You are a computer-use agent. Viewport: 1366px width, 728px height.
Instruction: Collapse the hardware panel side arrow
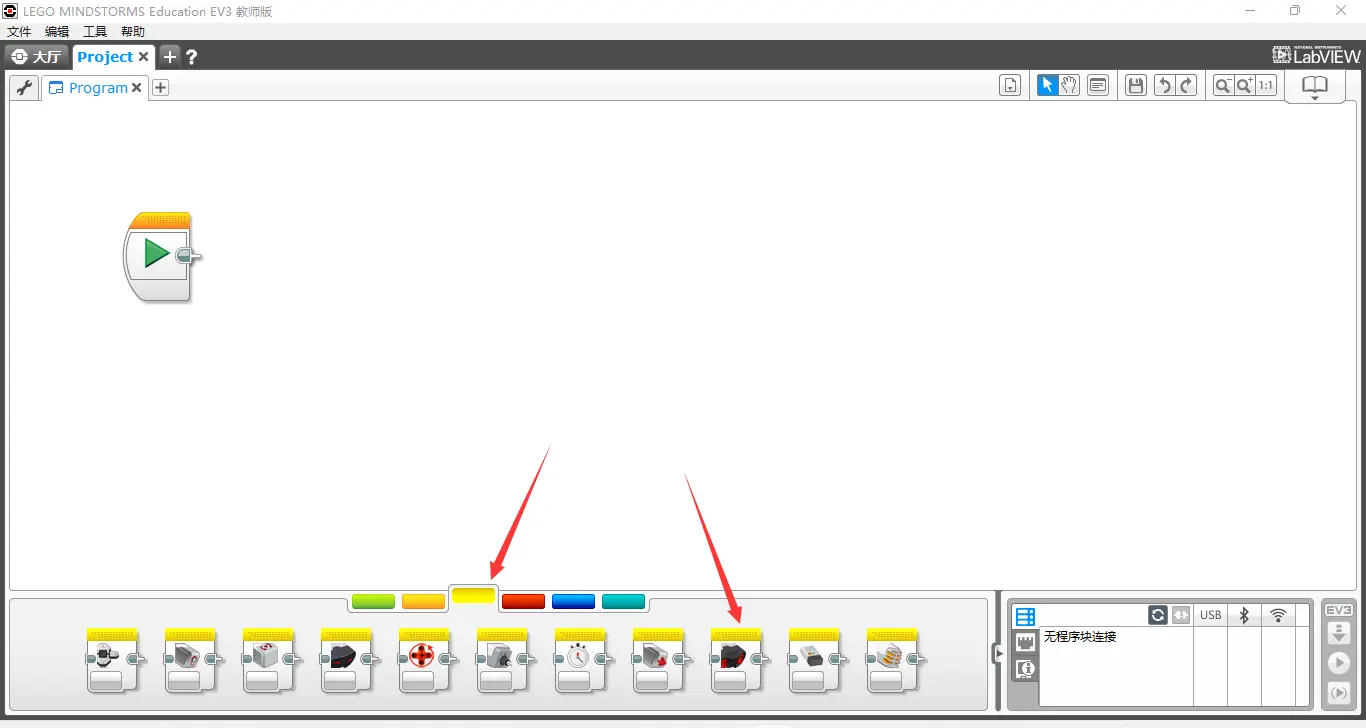(997, 653)
